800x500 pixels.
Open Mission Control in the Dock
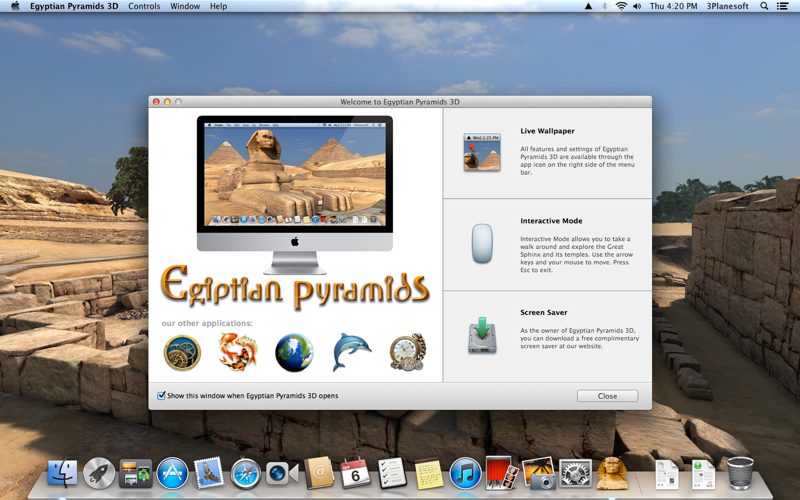click(136, 473)
